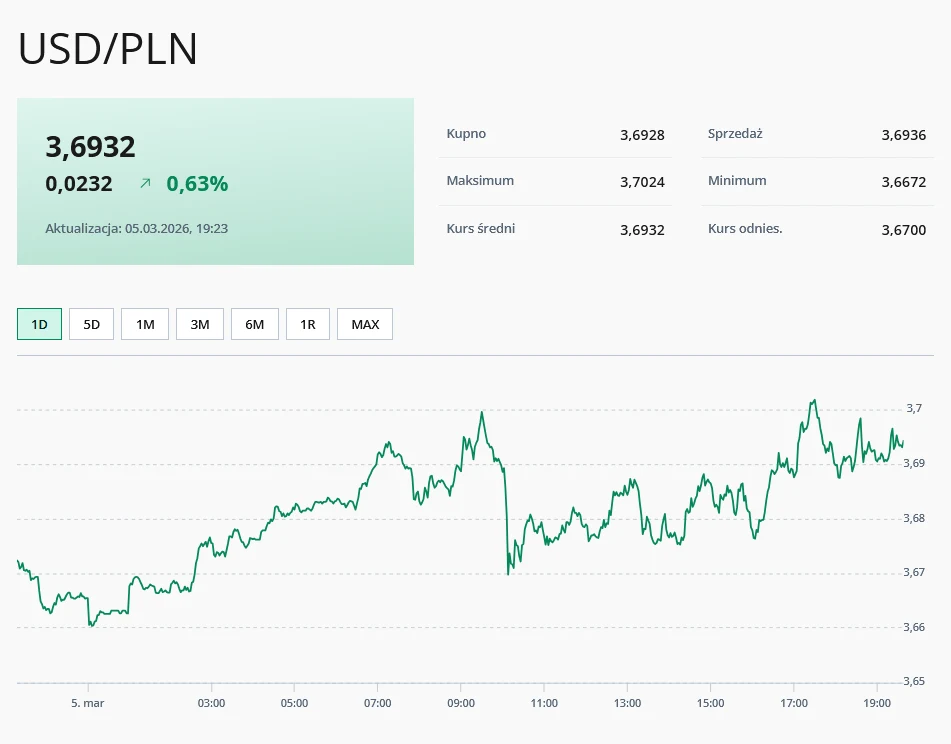Switch to the 5D chart view
This screenshot has width=951, height=744.
91,323
